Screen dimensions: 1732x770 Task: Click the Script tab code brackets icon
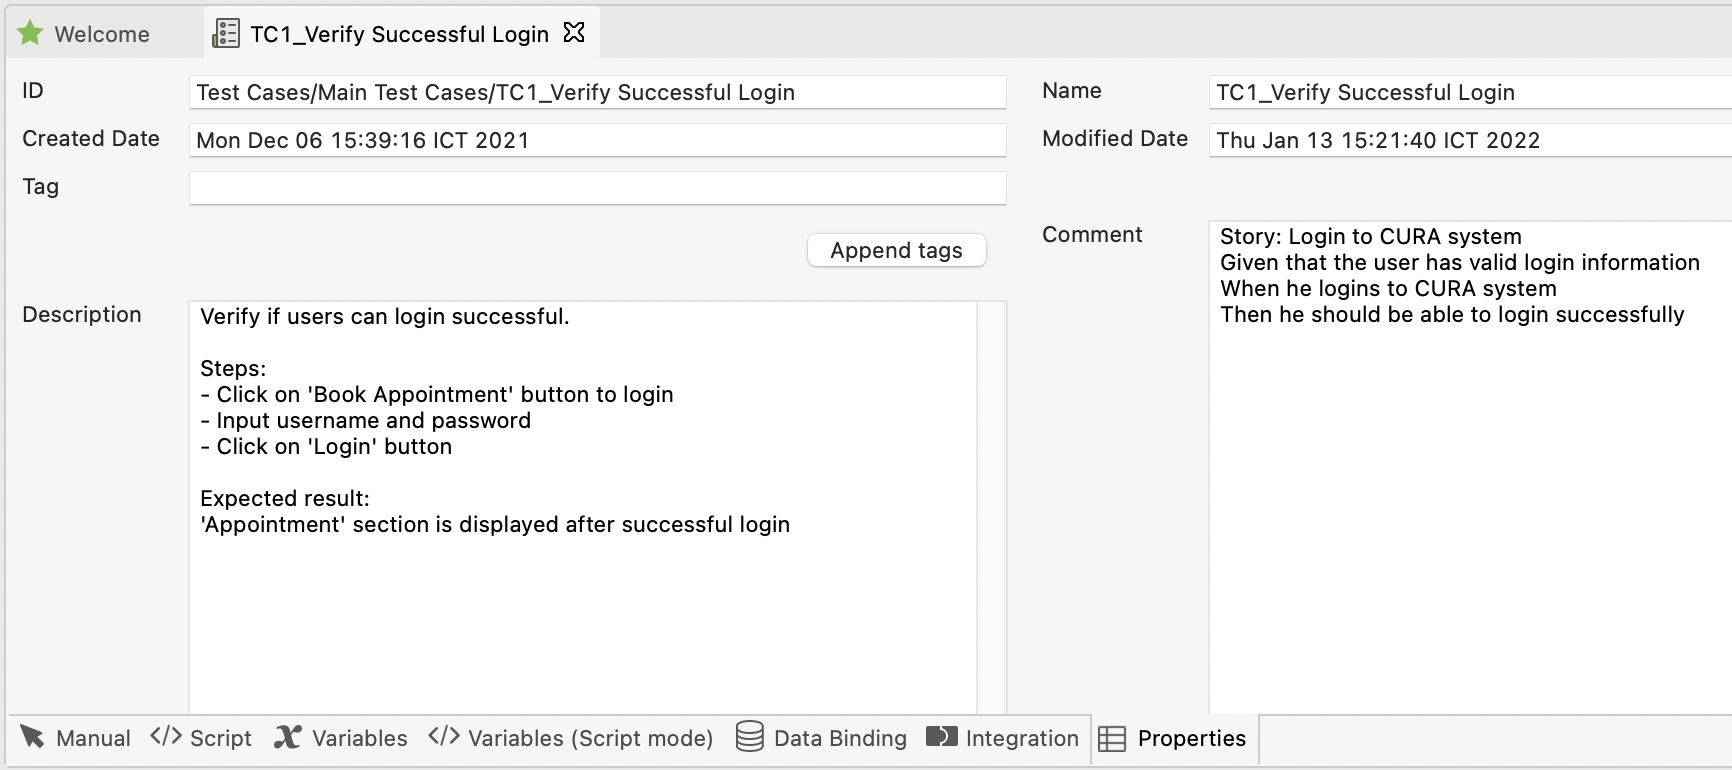pos(166,737)
